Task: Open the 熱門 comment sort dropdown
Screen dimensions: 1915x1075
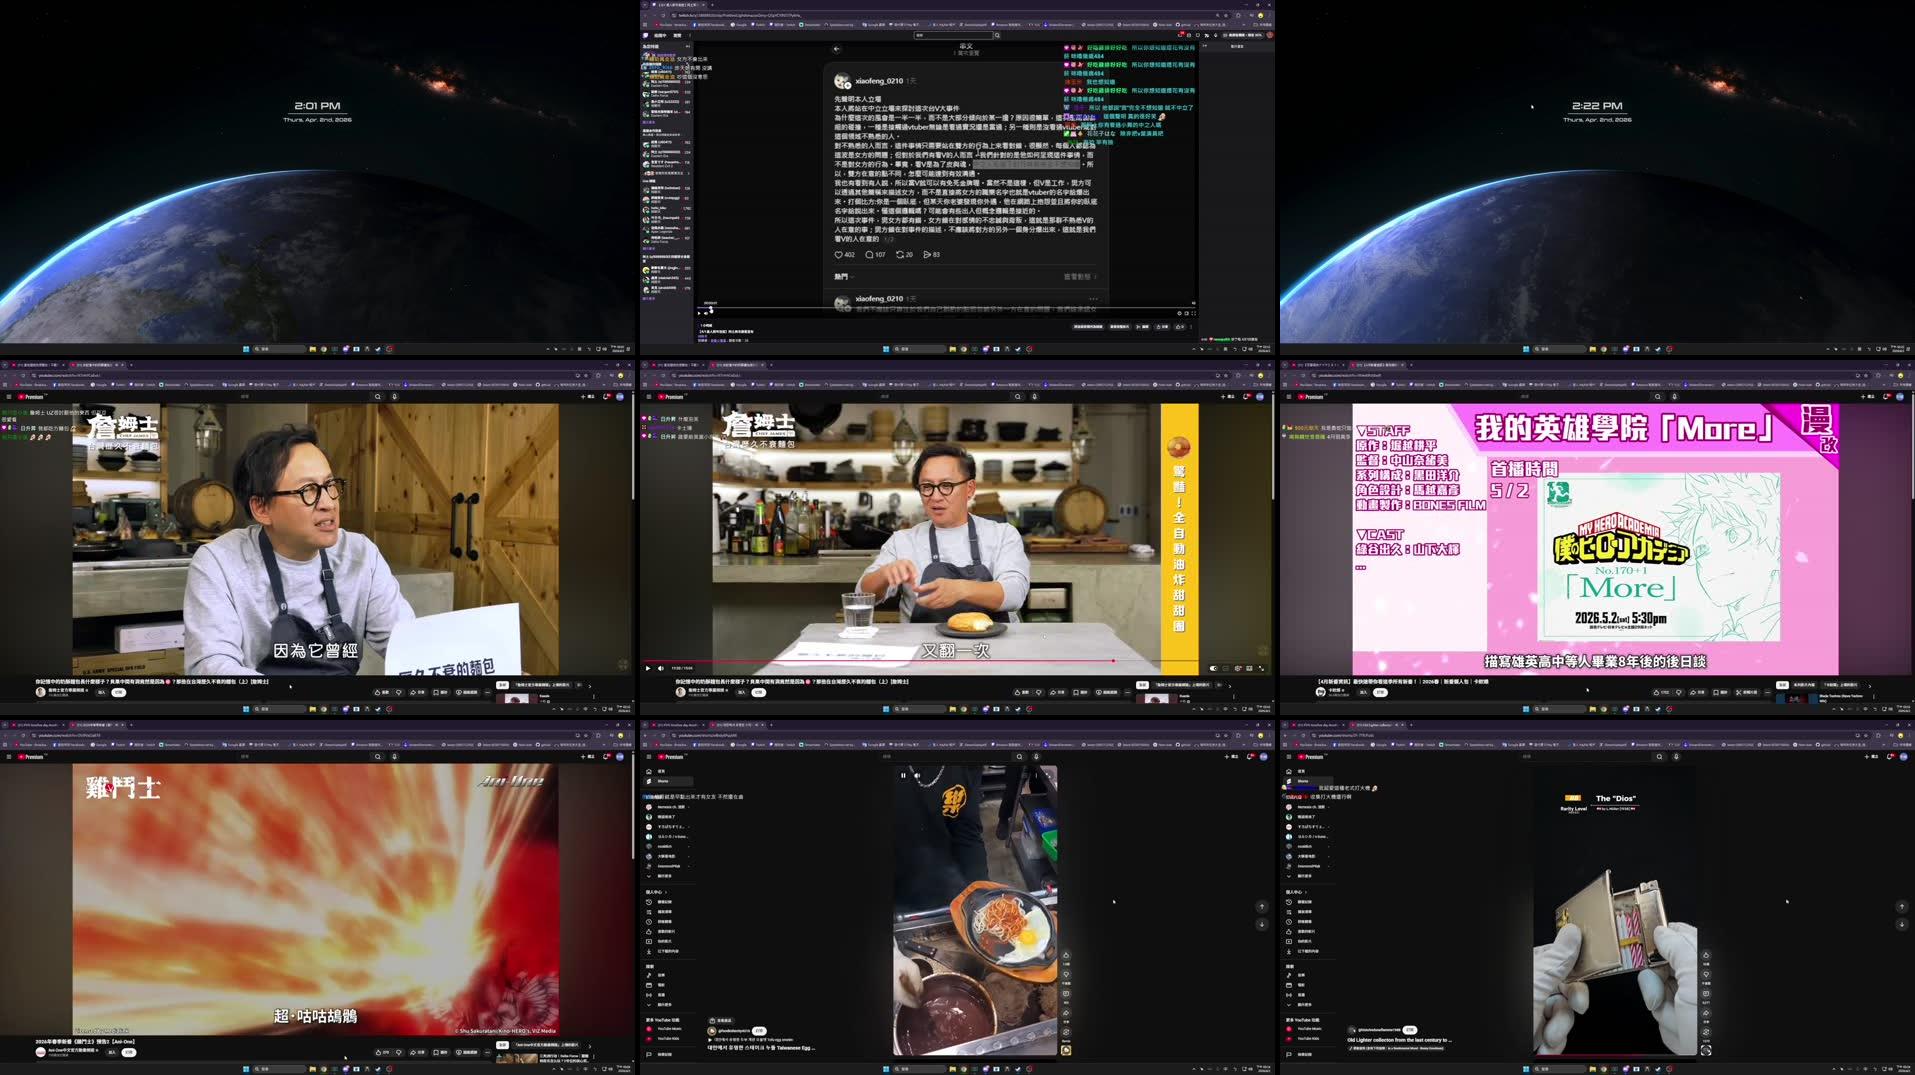Action: pyautogui.click(x=843, y=276)
